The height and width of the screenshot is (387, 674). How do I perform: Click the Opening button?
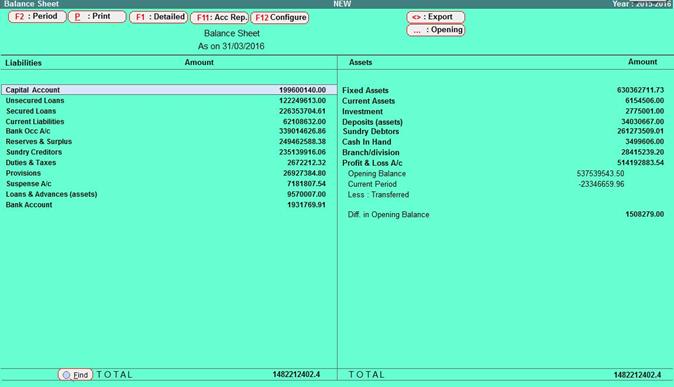coord(435,30)
